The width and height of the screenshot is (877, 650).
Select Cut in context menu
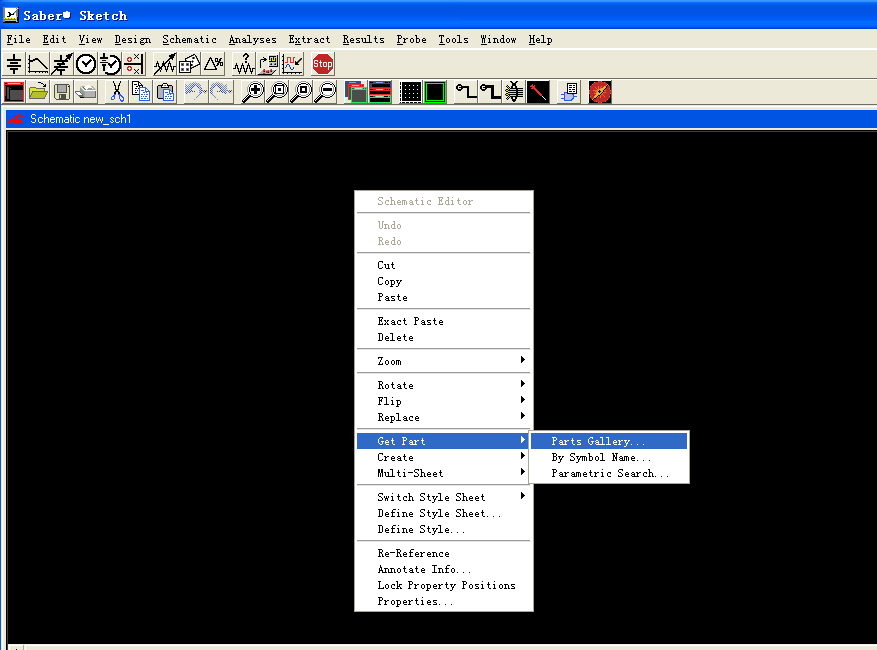coord(444,265)
